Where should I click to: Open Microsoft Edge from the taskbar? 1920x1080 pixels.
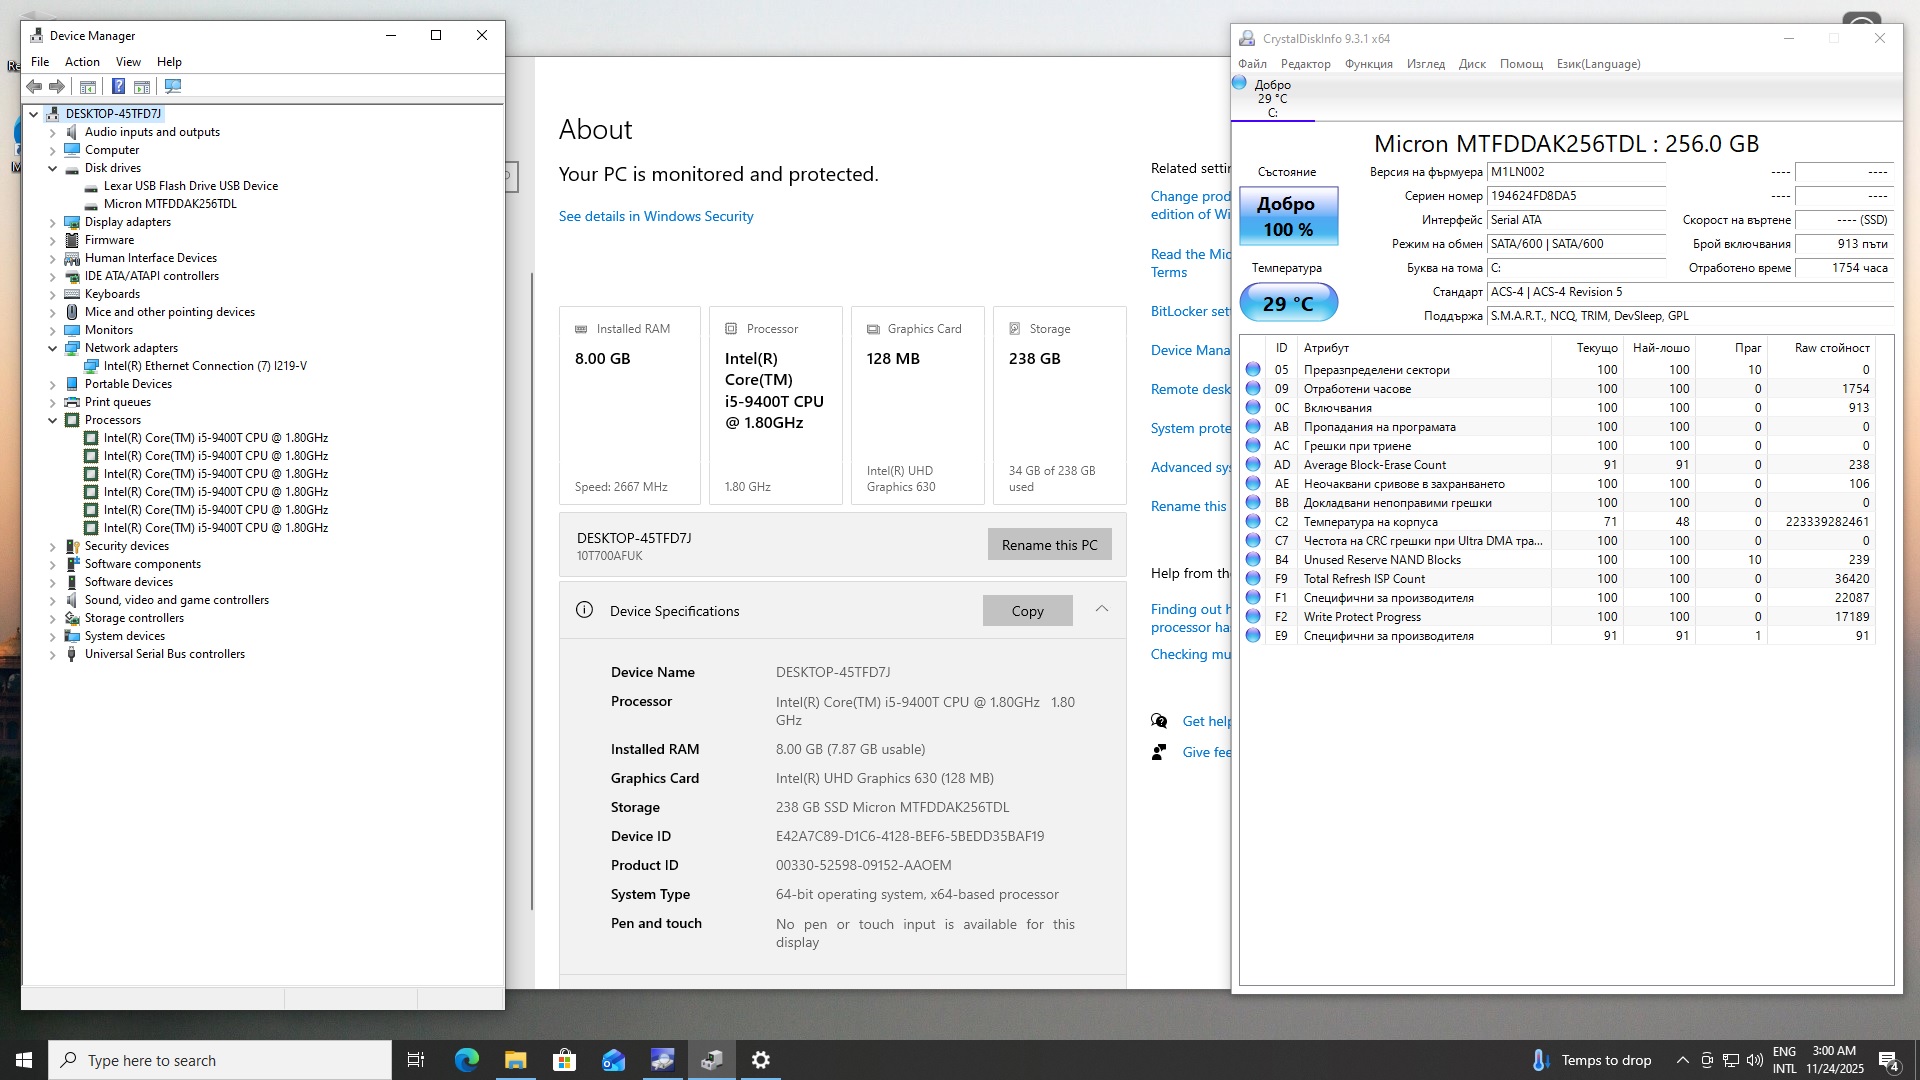tap(467, 1060)
